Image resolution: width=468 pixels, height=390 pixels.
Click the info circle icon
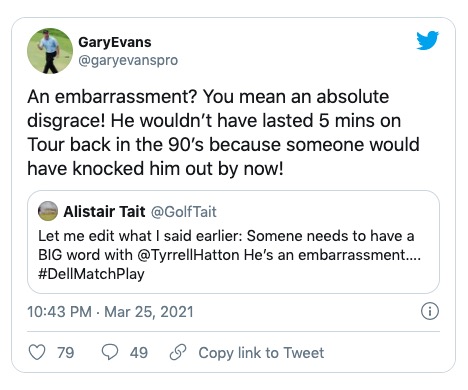point(430,311)
